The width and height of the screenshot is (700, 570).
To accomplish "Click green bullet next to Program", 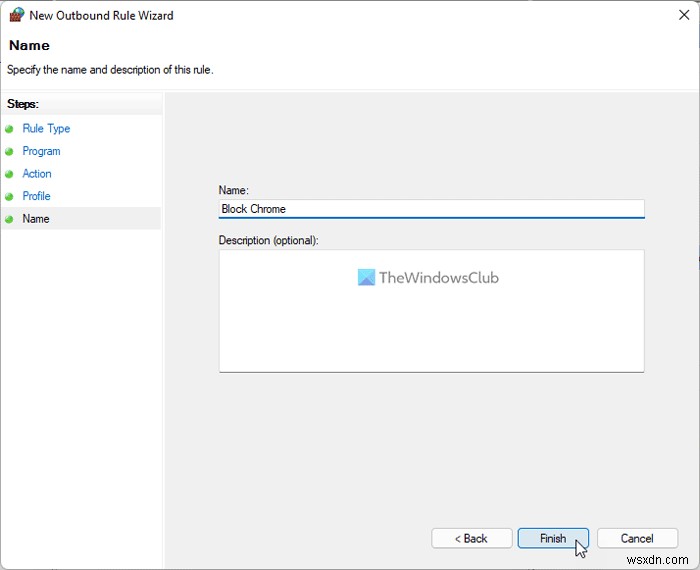I will (9, 152).
